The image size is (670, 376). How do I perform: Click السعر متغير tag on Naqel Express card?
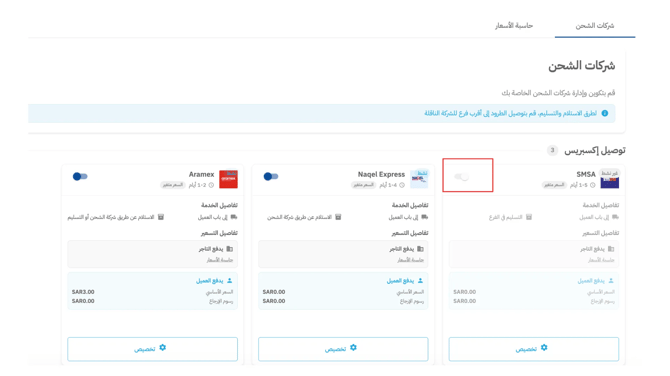[364, 185]
